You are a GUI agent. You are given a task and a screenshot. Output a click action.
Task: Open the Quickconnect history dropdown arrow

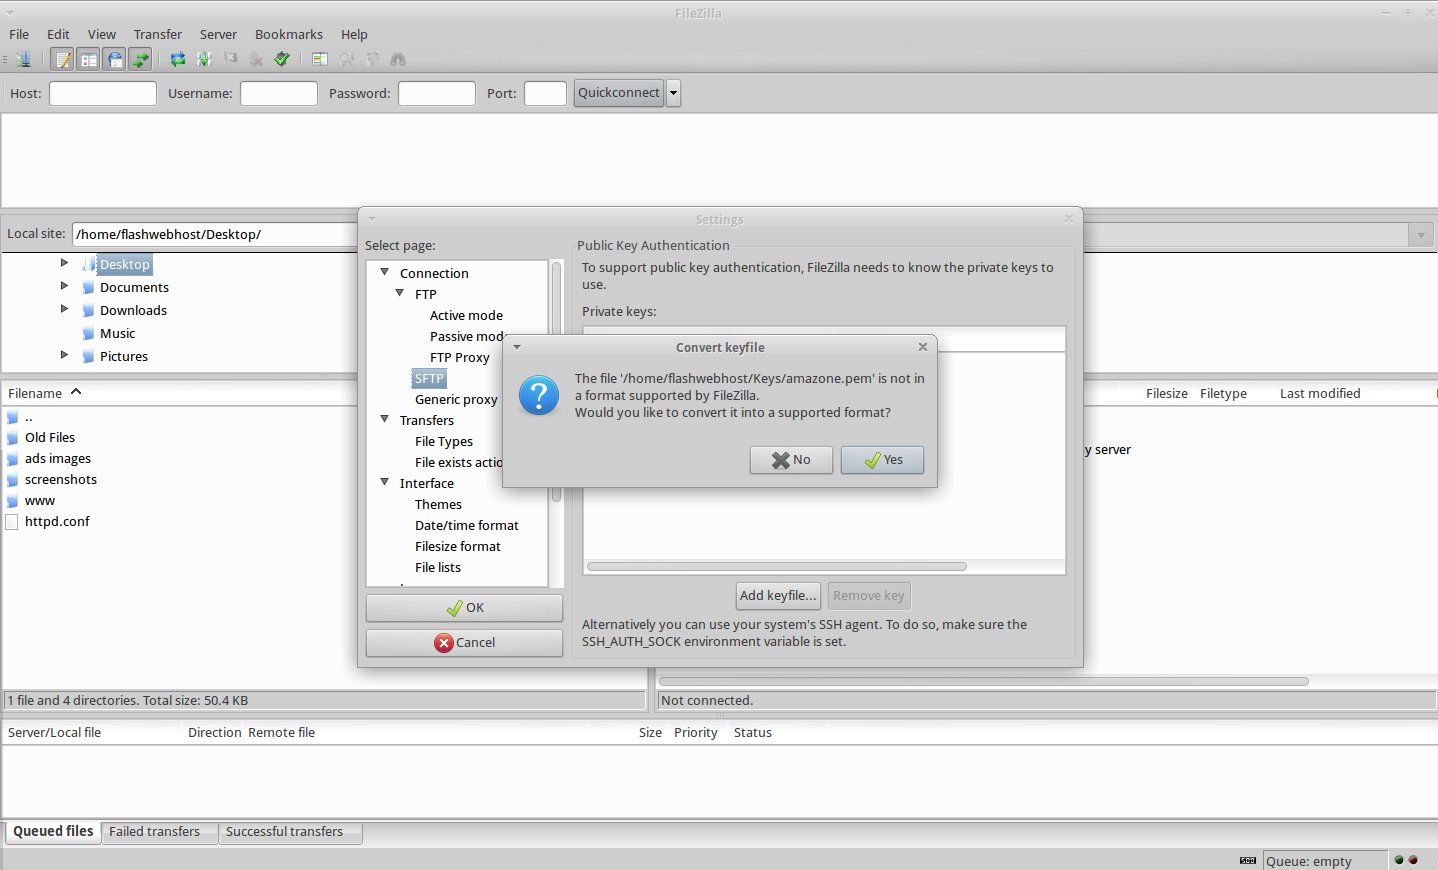674,93
